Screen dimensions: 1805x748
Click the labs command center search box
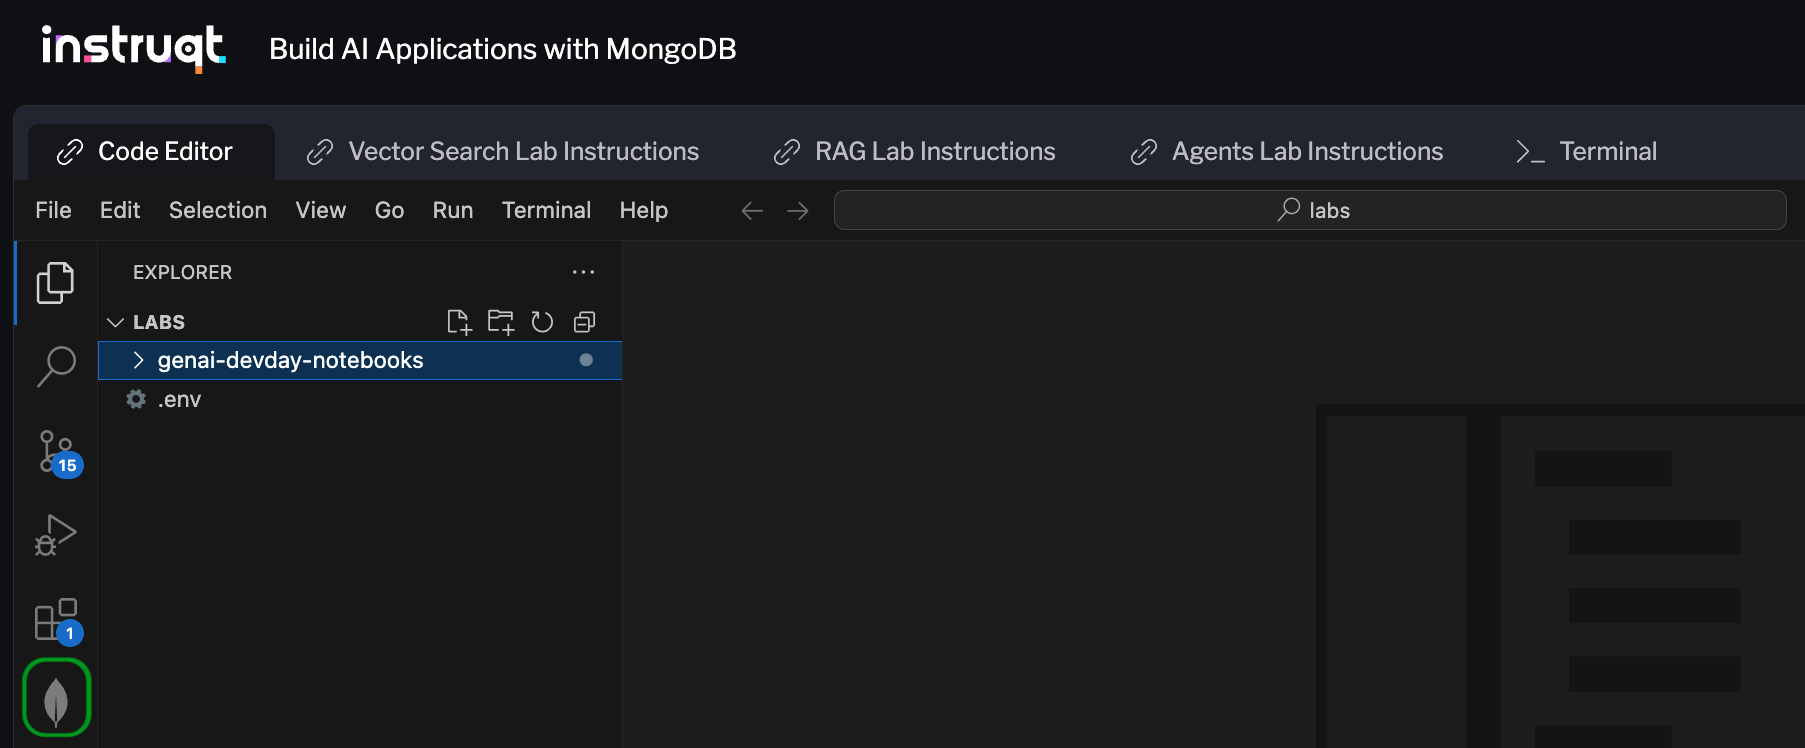[1310, 210]
